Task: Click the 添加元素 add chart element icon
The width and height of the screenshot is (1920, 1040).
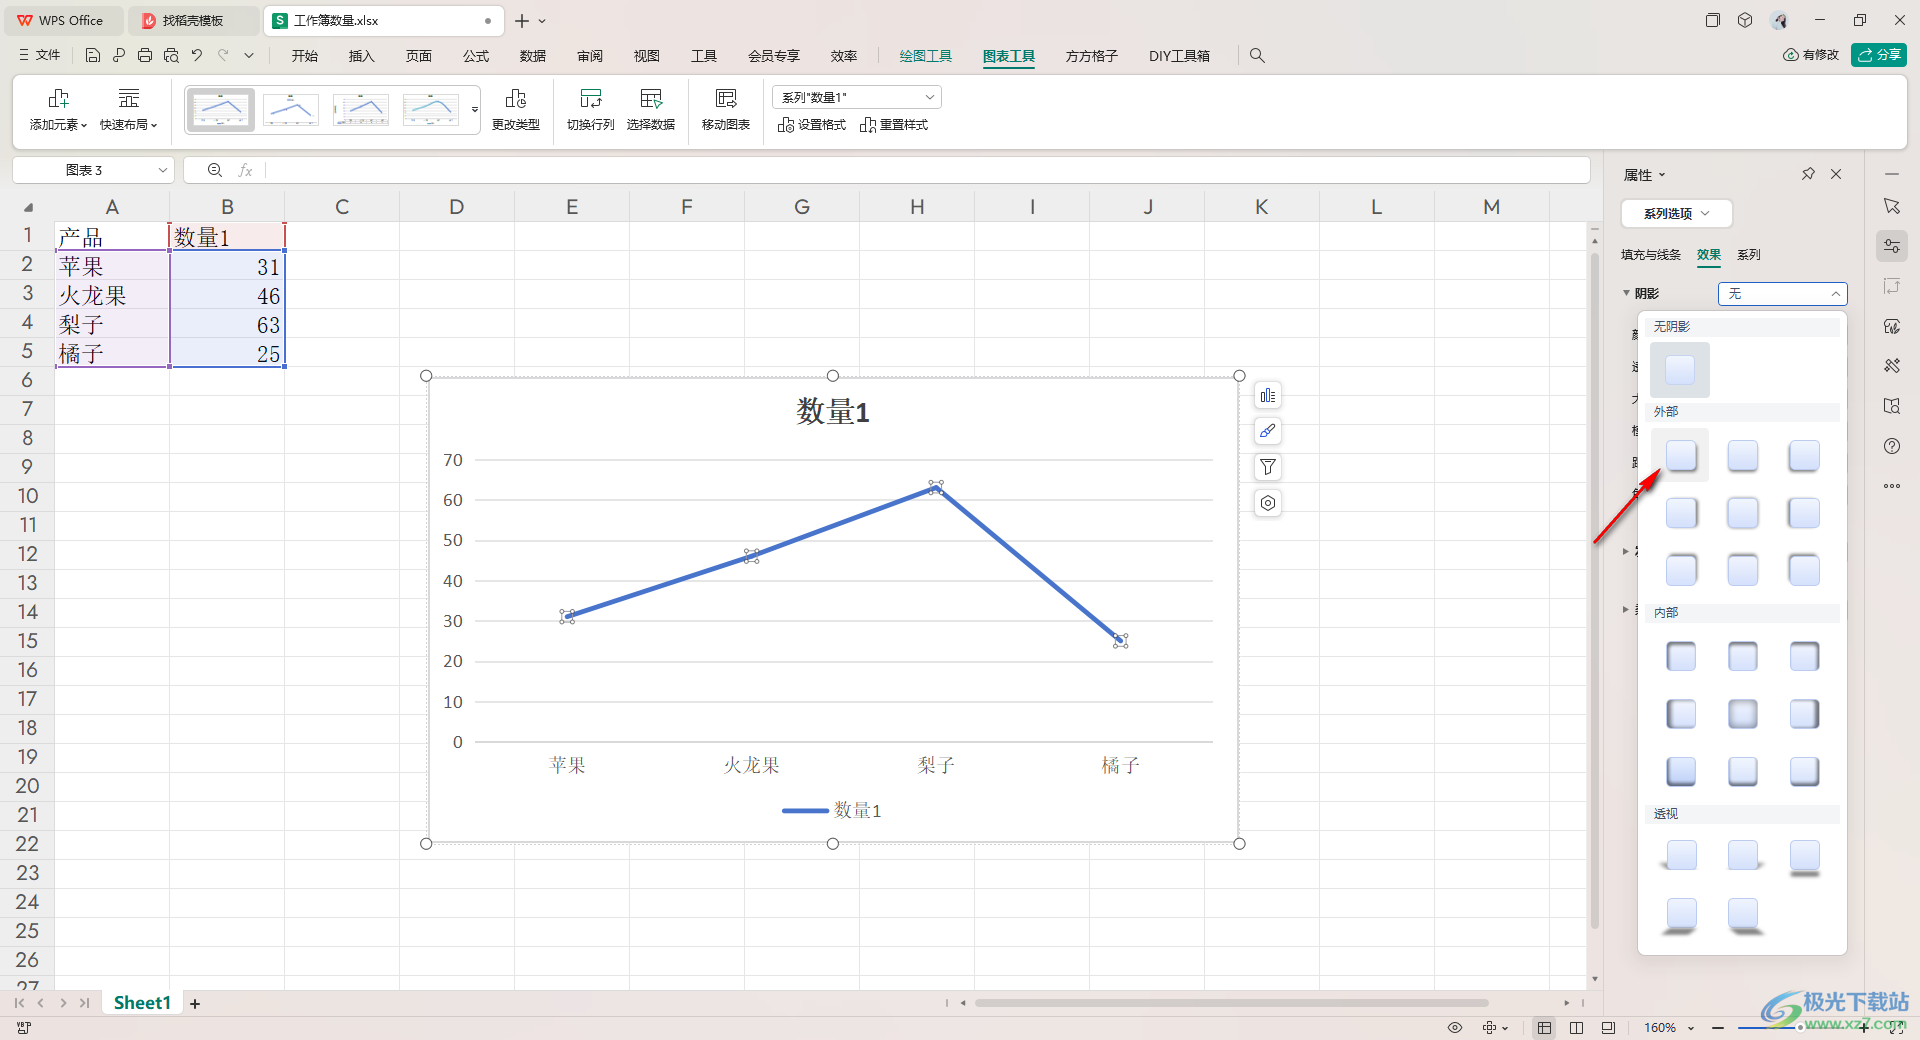Action: click(59, 98)
